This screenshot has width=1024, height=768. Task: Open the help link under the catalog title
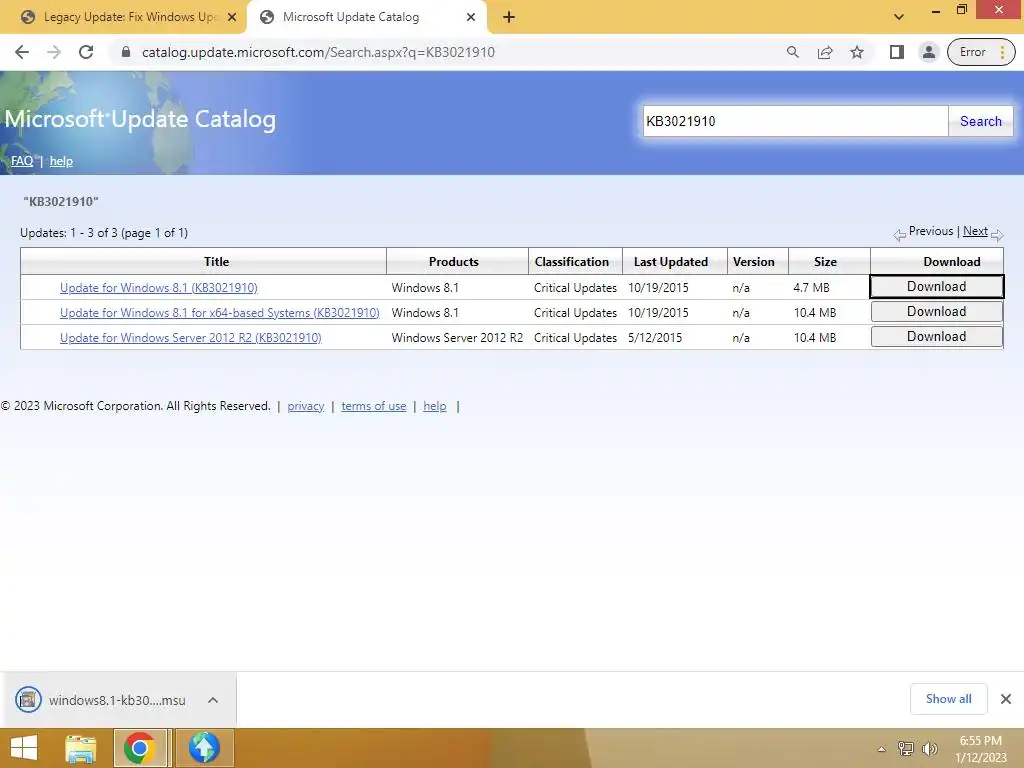tap(61, 161)
